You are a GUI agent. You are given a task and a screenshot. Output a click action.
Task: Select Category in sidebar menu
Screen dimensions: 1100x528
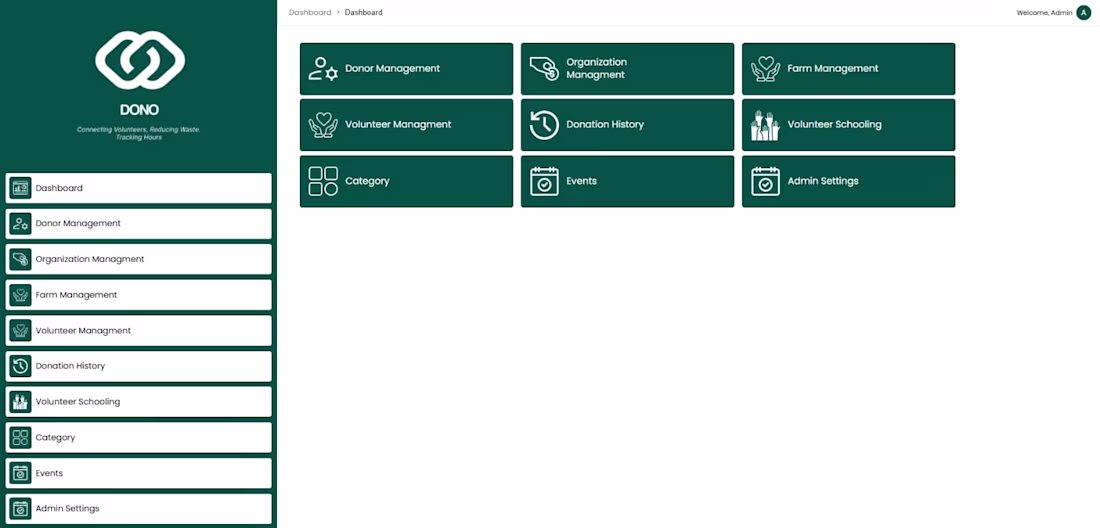tap(139, 438)
